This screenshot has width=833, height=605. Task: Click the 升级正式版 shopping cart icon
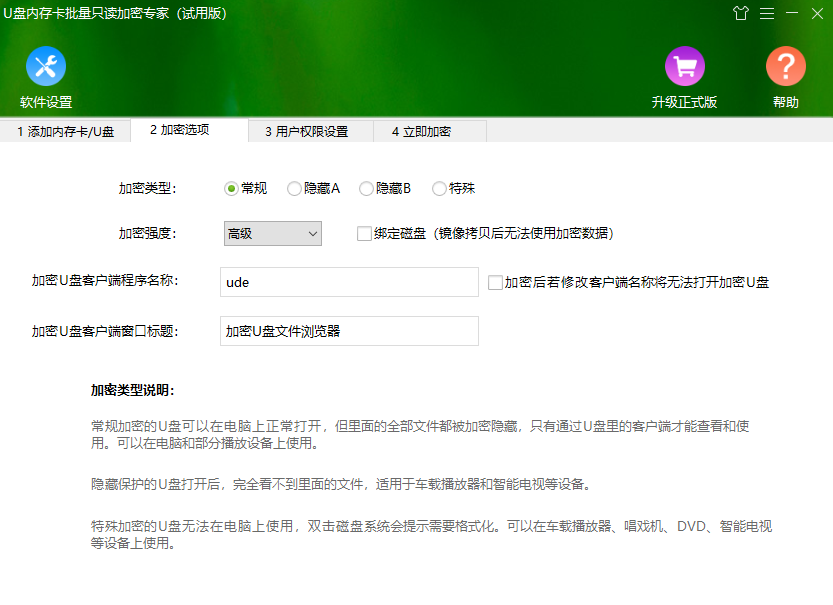[685, 69]
